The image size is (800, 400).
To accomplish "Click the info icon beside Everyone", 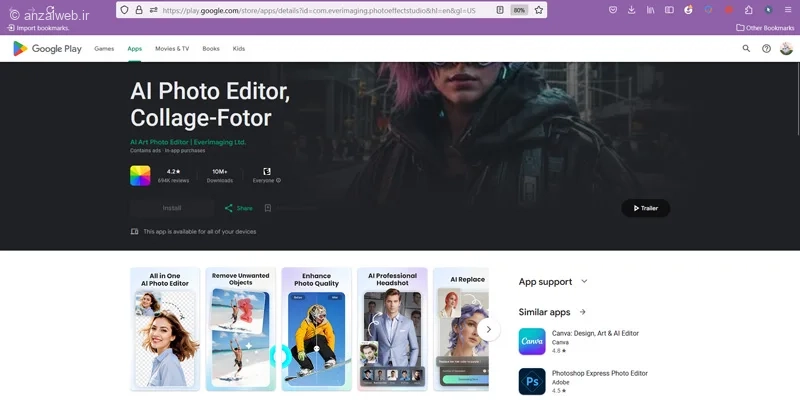I will pyautogui.click(x=279, y=181).
